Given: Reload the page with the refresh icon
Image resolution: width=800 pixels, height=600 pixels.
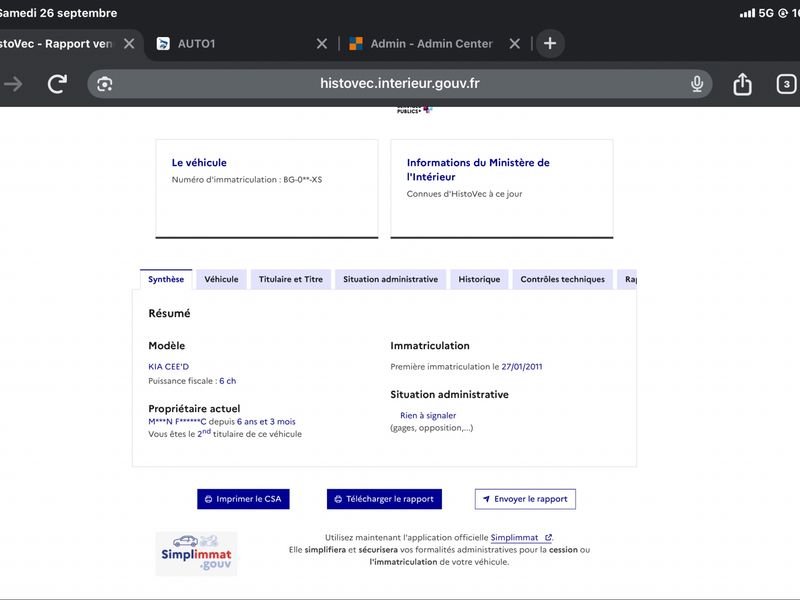Looking at the screenshot, I should [57, 84].
